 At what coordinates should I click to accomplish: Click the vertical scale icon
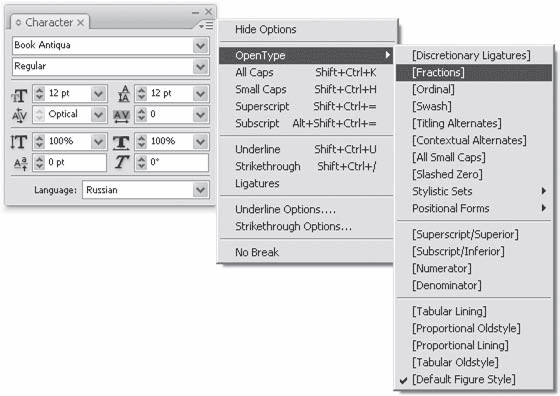[19, 142]
